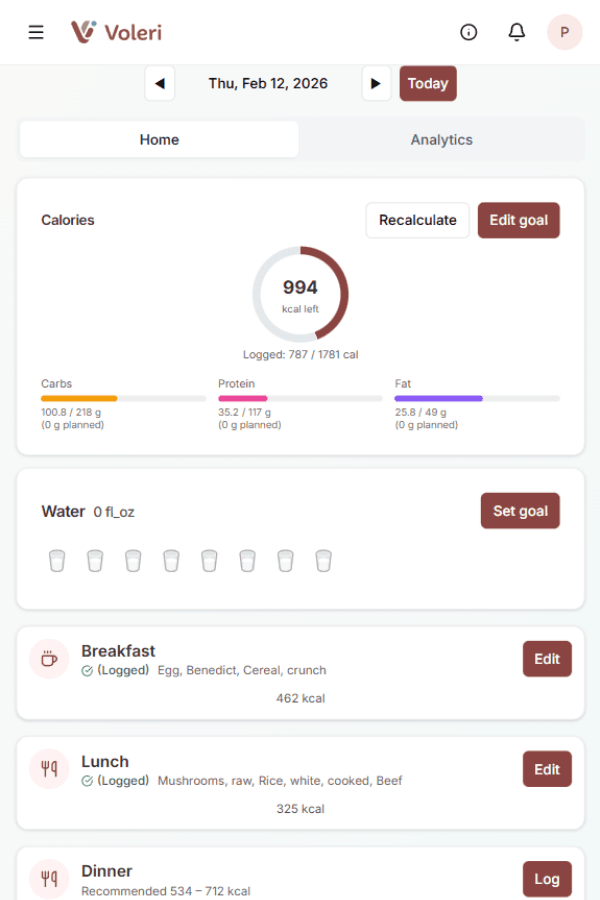Go to the previous day with left arrow

(x=160, y=83)
